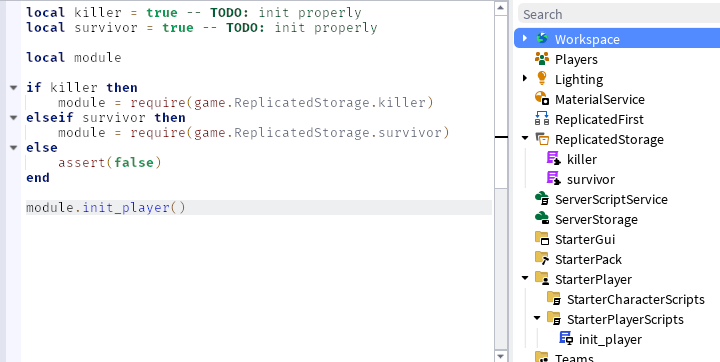Click the 'end' keyword line
This screenshot has width=720, height=362.
38,177
